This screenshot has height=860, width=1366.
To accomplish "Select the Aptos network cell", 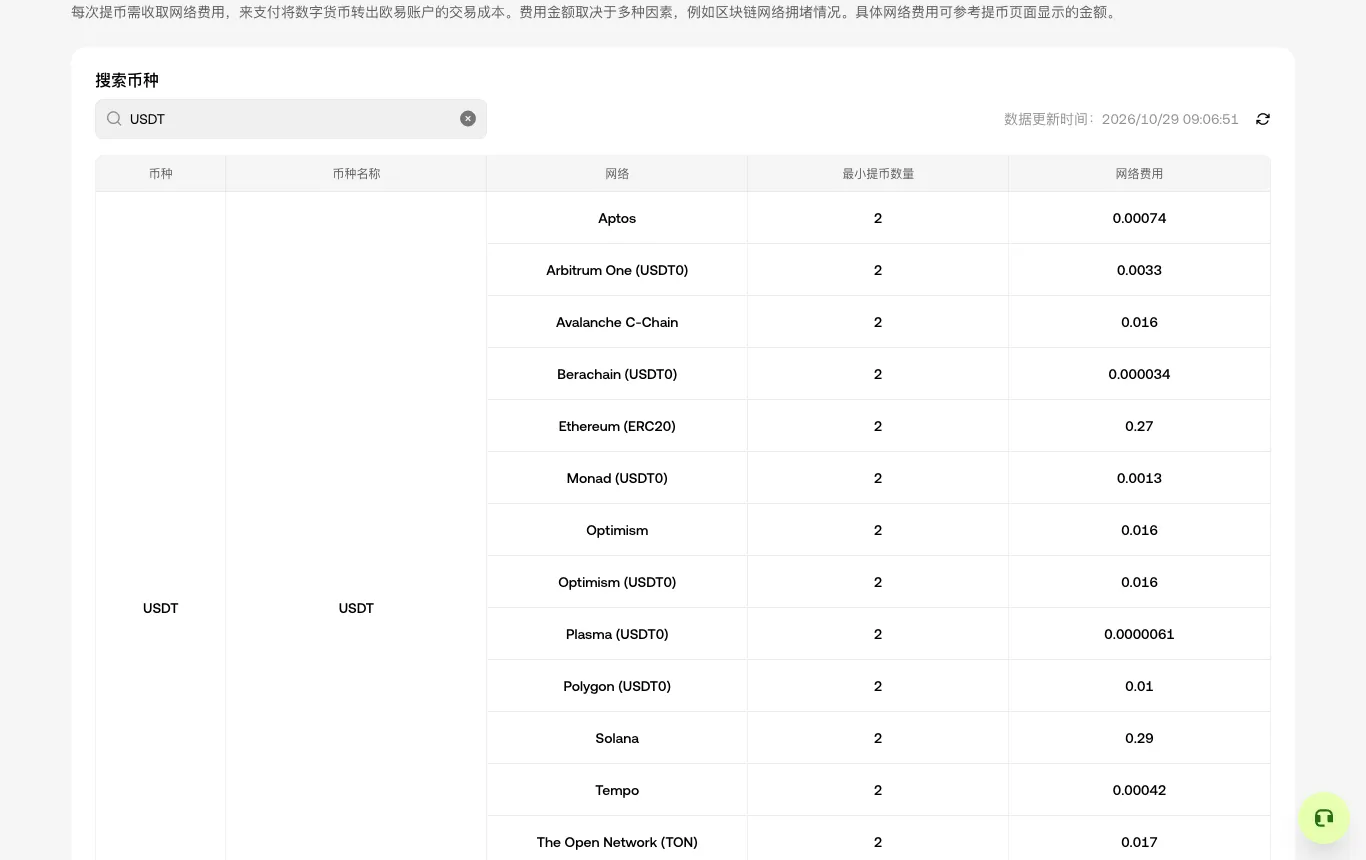I will tap(617, 218).
